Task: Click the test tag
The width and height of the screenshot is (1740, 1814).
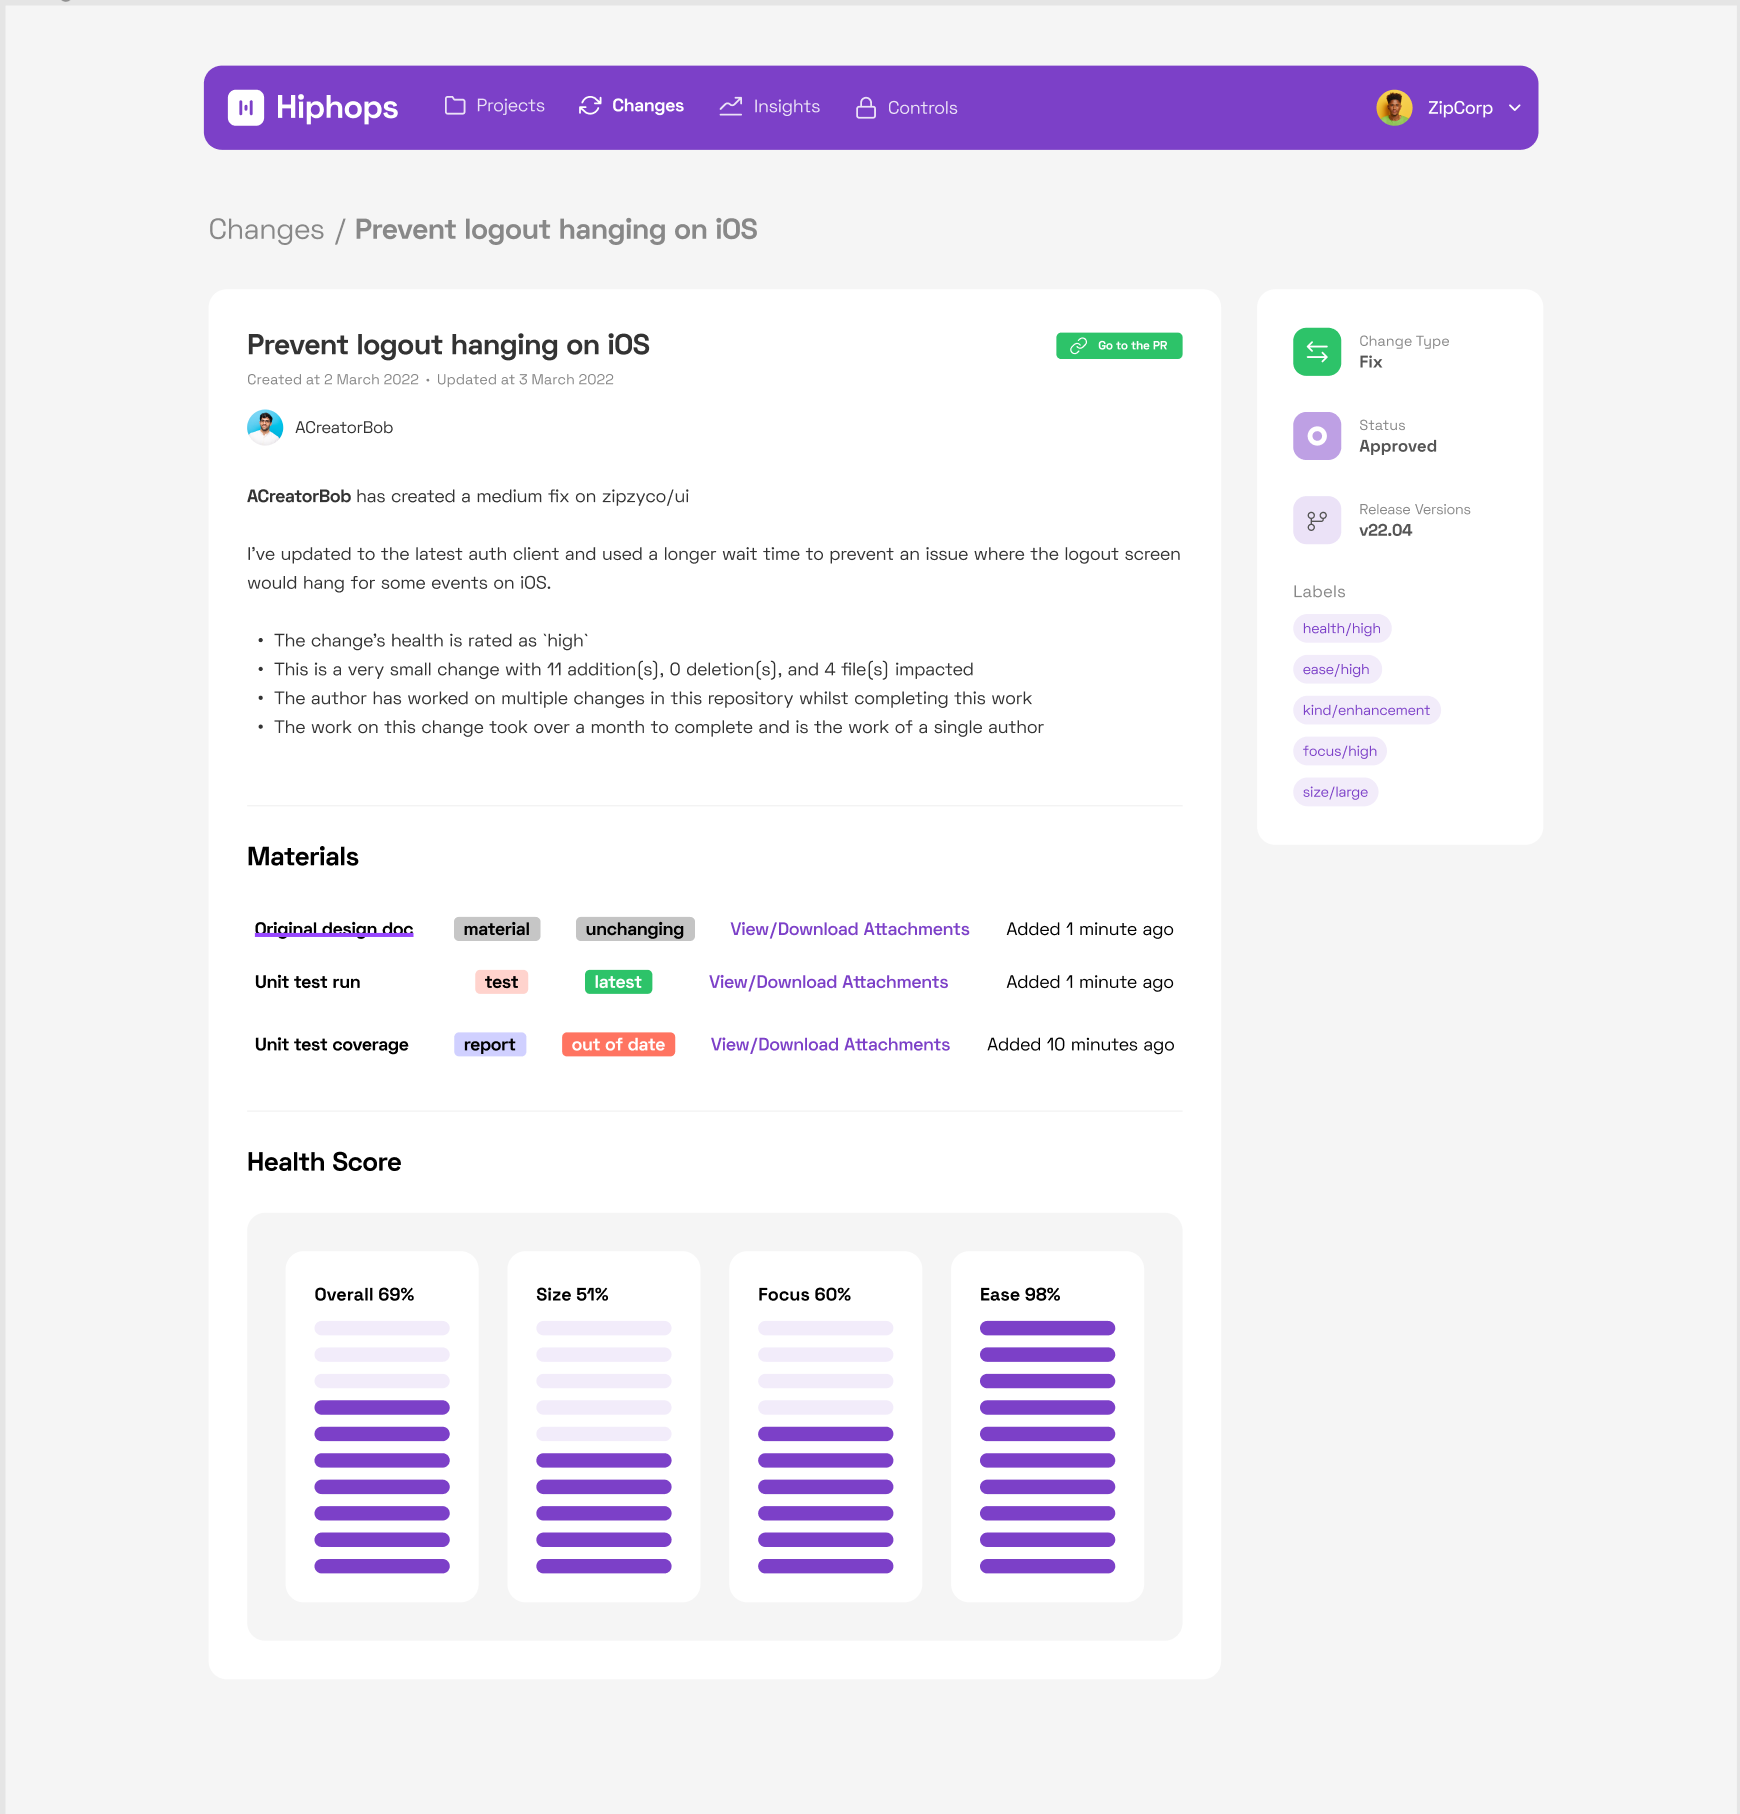Action: point(501,982)
